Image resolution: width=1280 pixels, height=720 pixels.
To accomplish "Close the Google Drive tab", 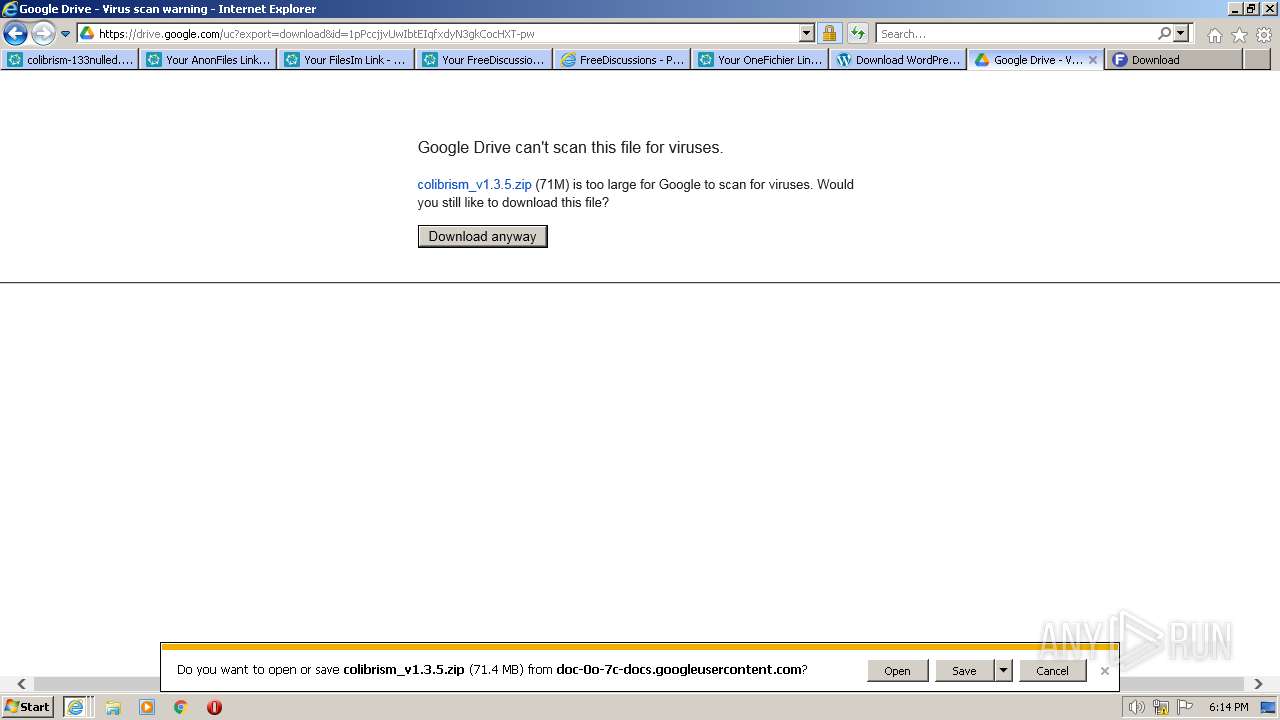I will click(x=1093, y=60).
